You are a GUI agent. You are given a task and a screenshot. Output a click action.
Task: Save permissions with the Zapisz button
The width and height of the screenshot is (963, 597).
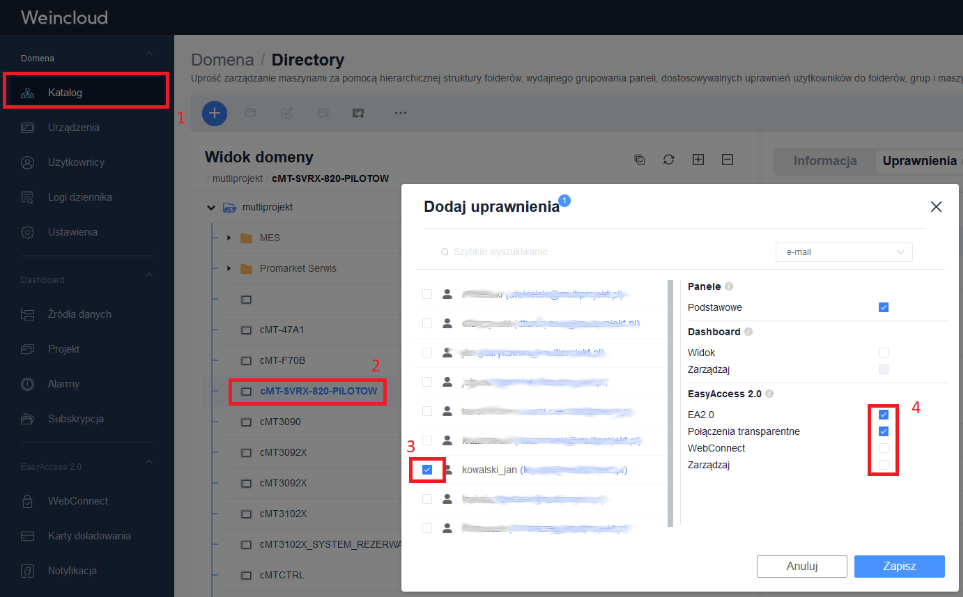click(899, 566)
